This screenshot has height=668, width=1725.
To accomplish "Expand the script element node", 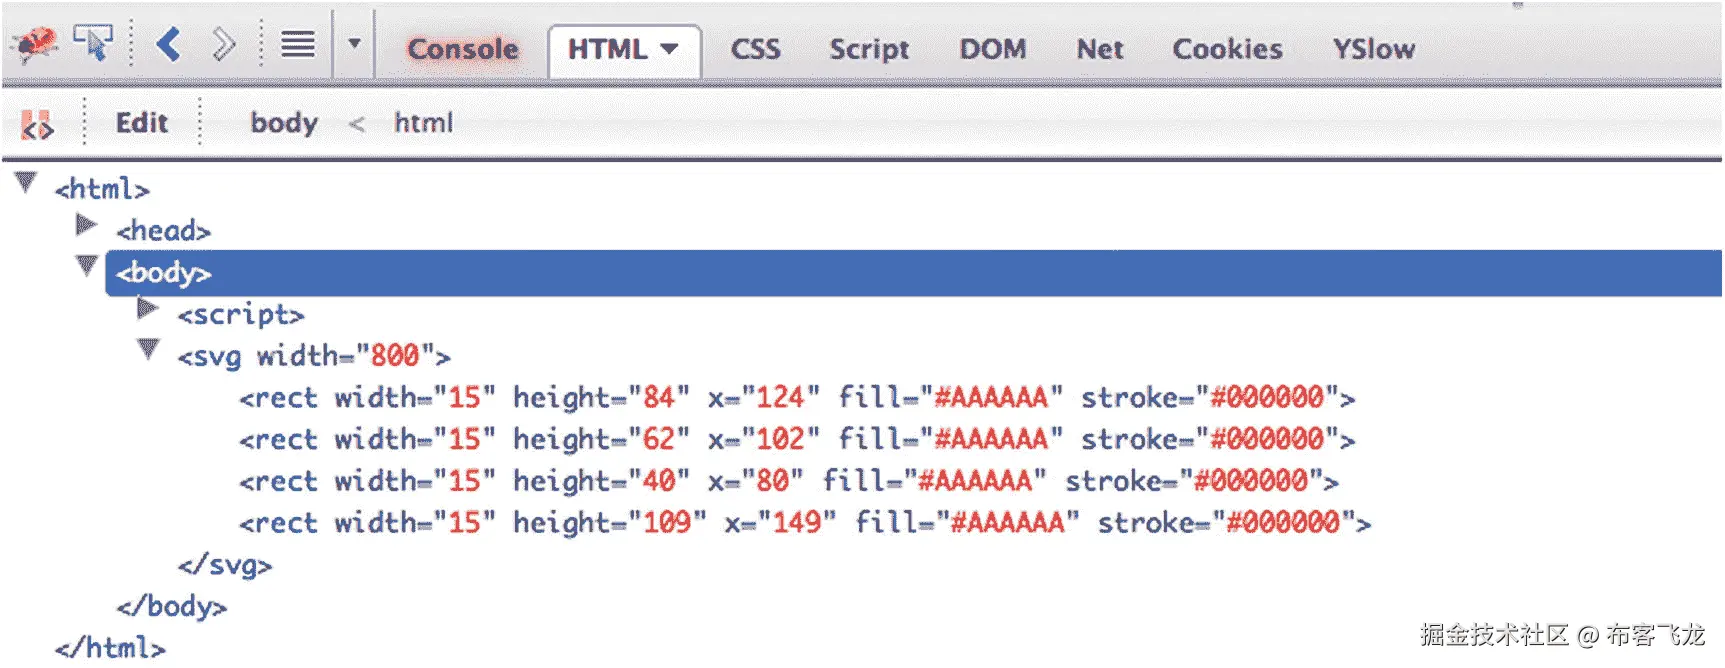I will [x=148, y=308].
